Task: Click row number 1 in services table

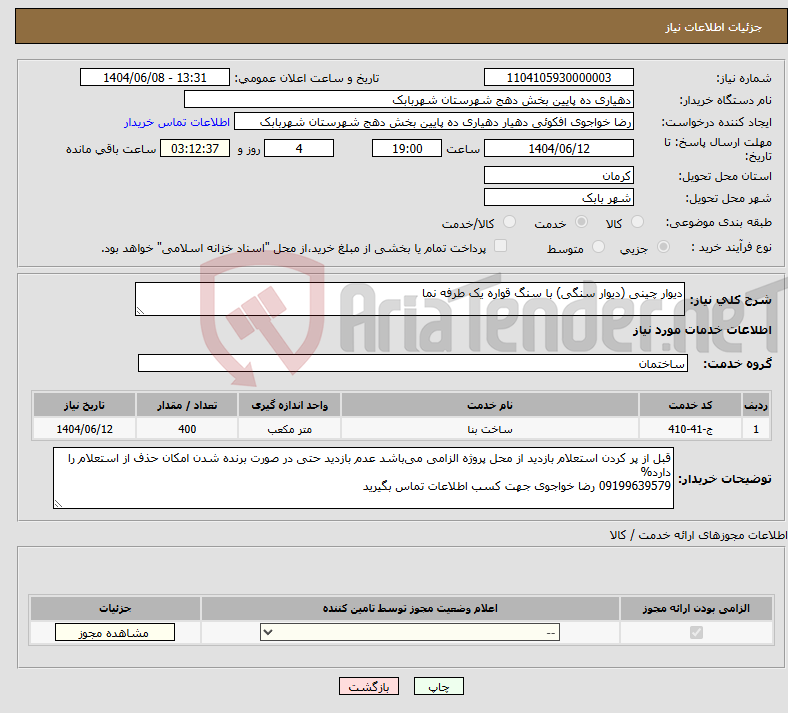Action: 756,429
